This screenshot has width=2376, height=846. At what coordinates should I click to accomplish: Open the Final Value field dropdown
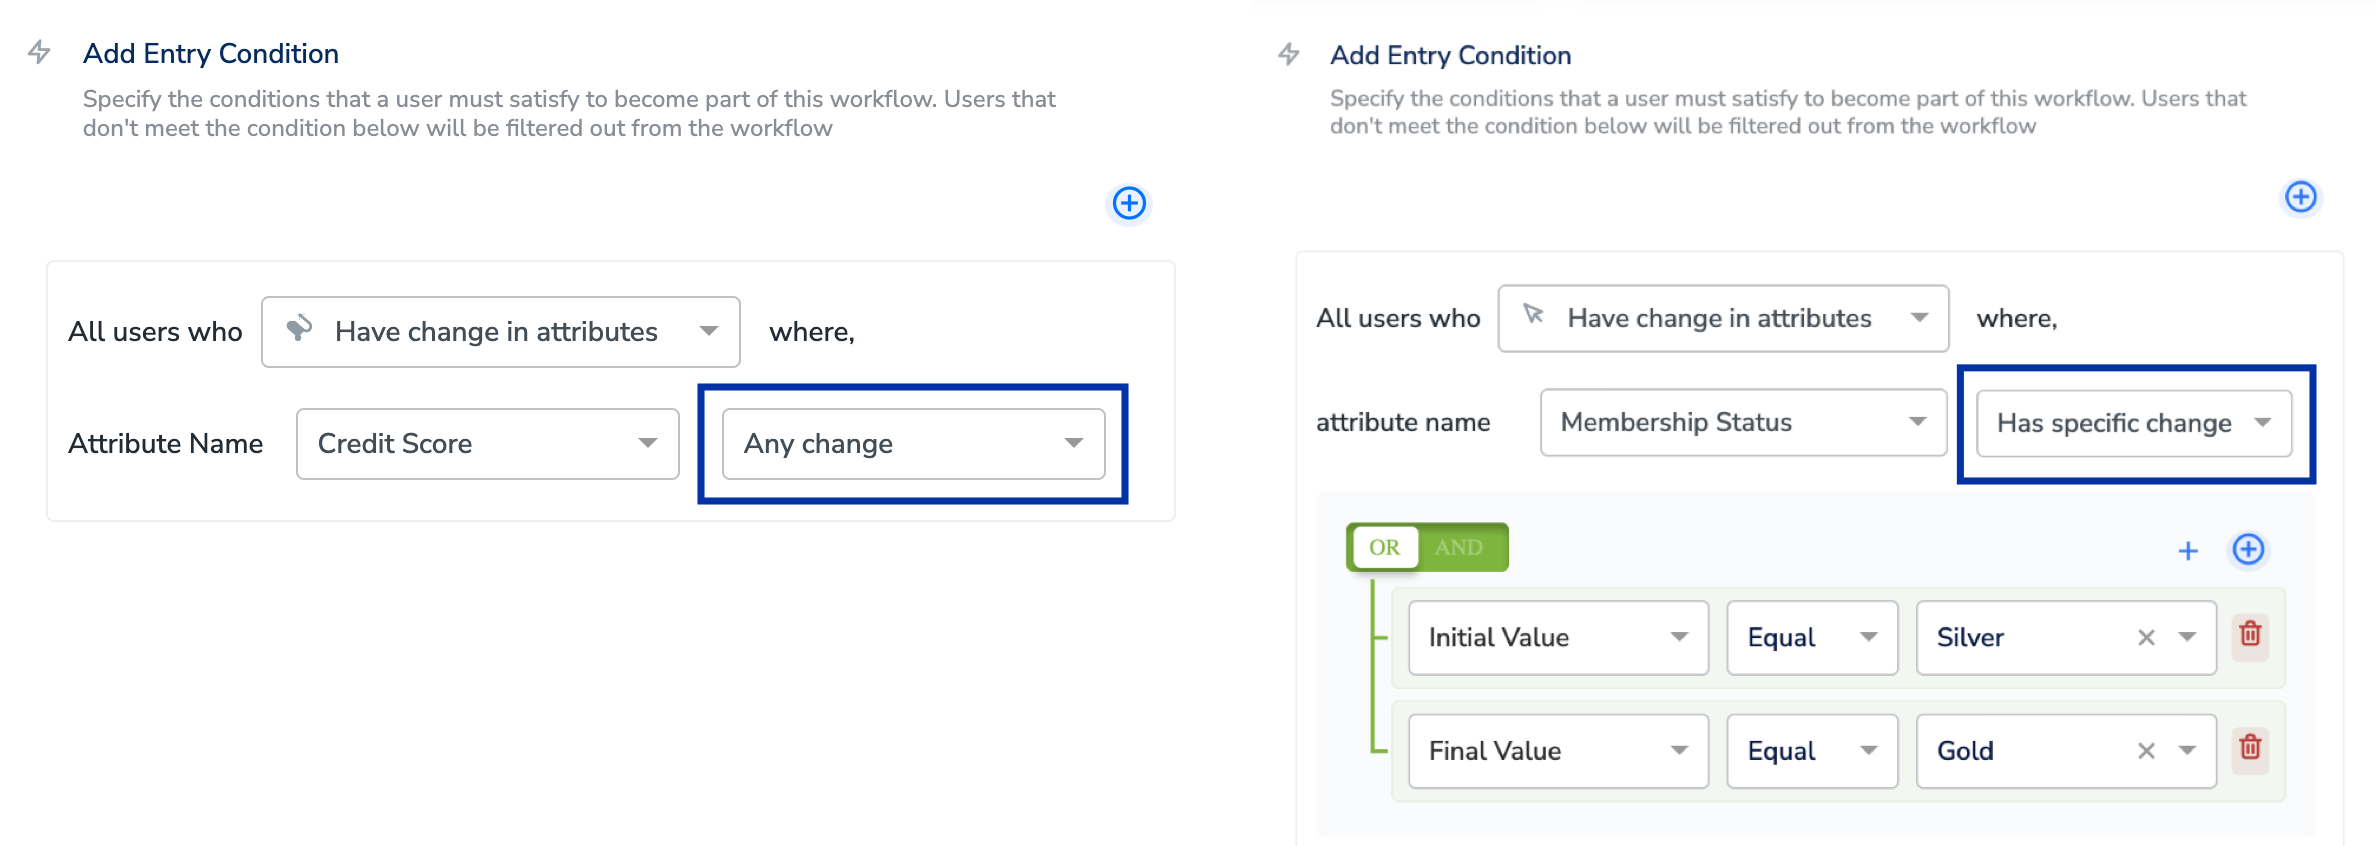[x=1557, y=751]
